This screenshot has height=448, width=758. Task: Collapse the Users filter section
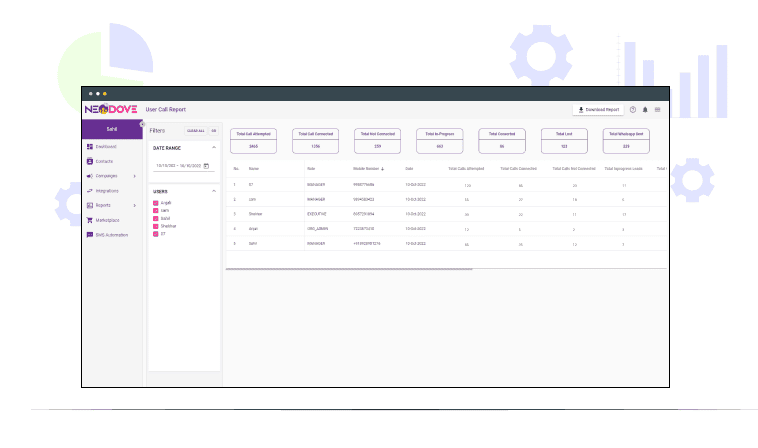(213, 190)
